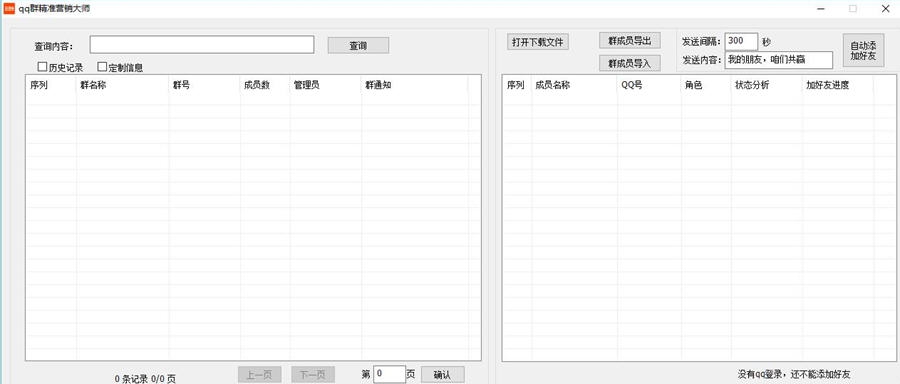Click the 发送内容 message input field
Screen dimensions: 900x384
(x=779, y=60)
